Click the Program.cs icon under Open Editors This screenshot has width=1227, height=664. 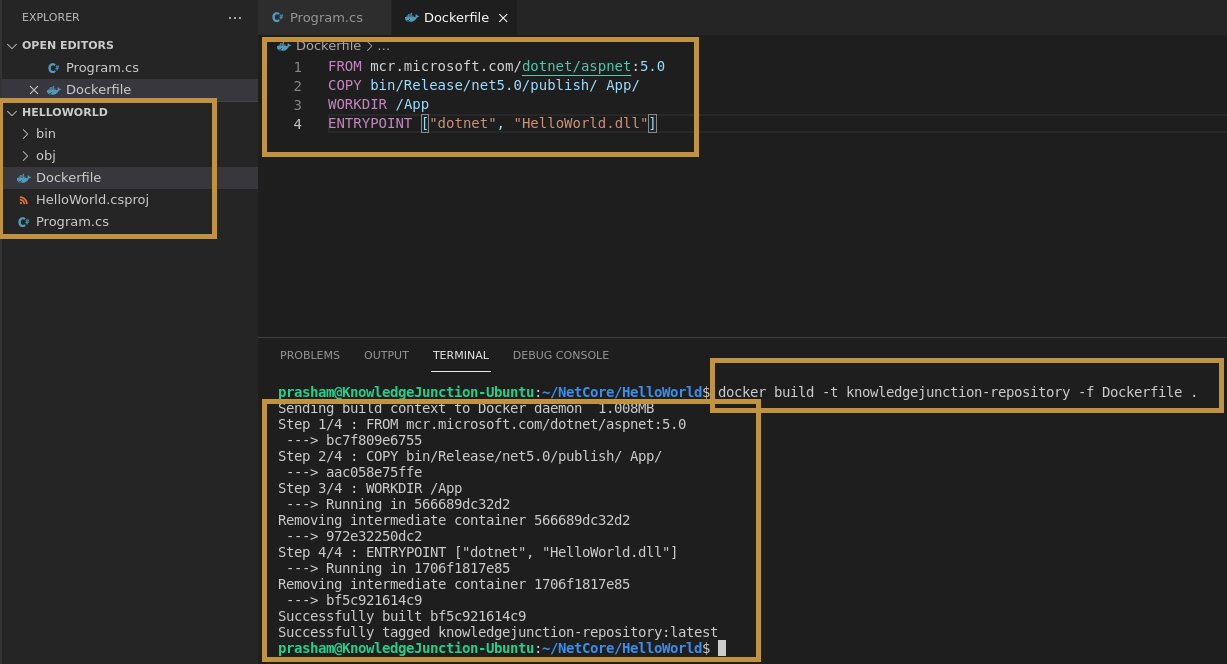(55, 67)
